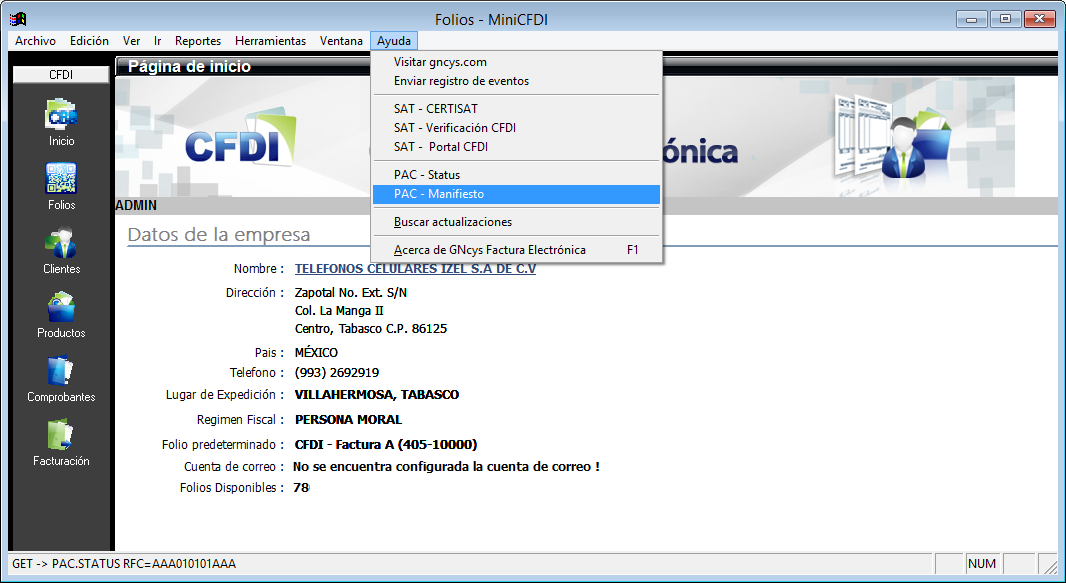Choose Buscar actualizaciones
The width and height of the screenshot is (1066, 583).
(517, 222)
